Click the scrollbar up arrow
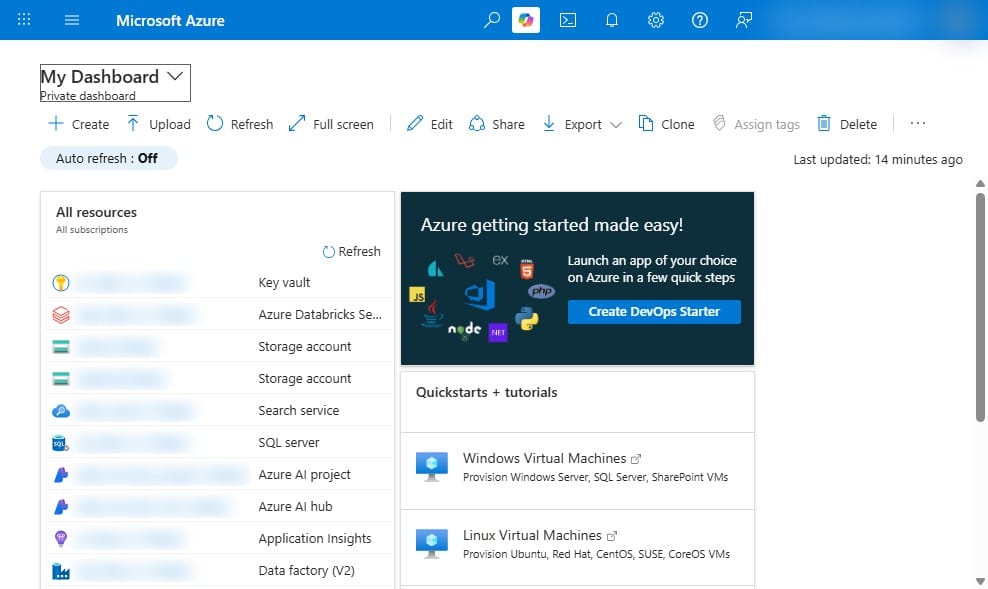Viewport: 988px width, 589px height. pyautogui.click(x=980, y=184)
